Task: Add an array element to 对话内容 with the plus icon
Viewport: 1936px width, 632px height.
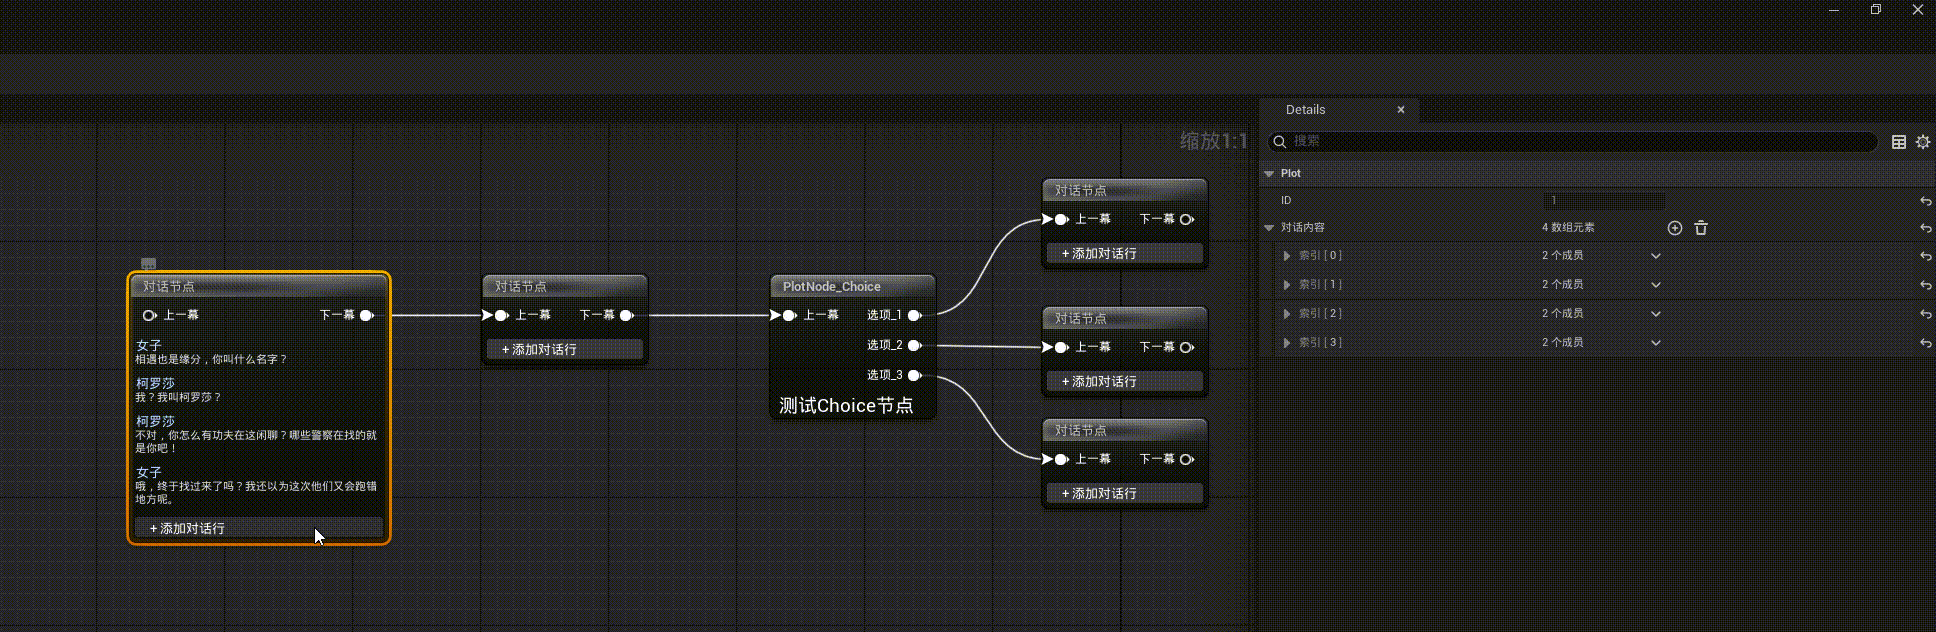Action: click(1675, 228)
